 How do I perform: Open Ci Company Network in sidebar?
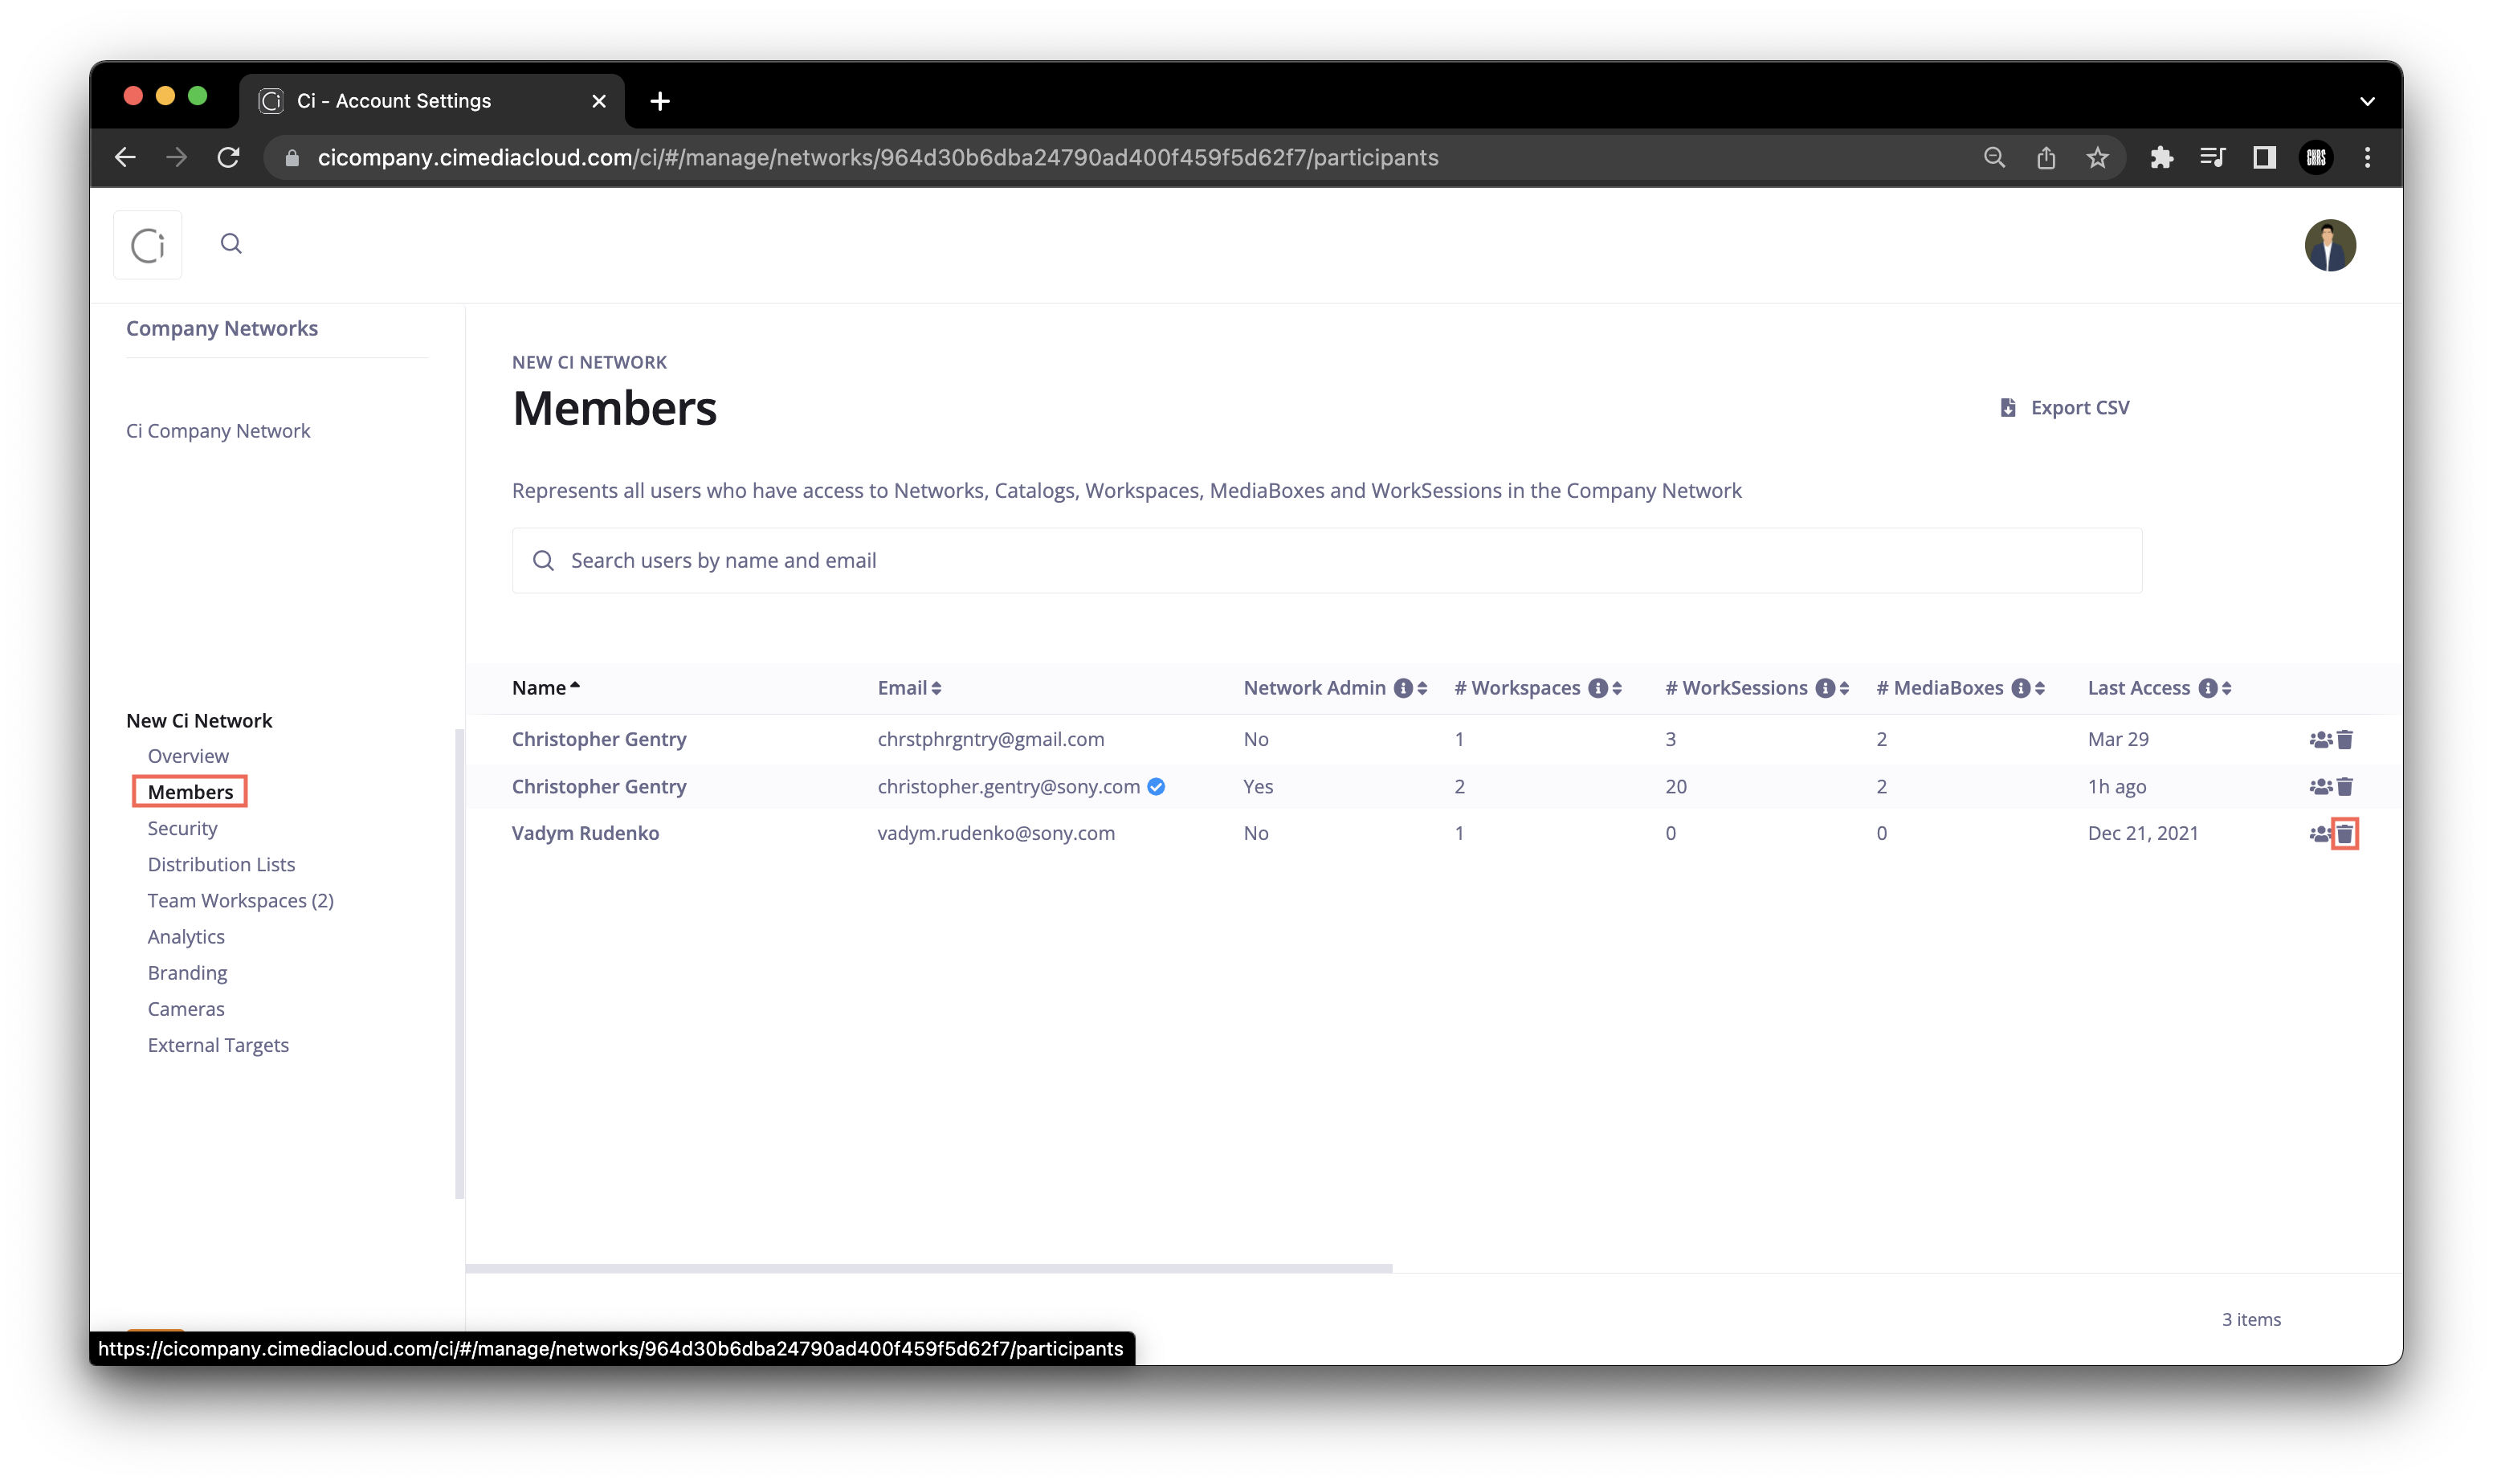(218, 431)
